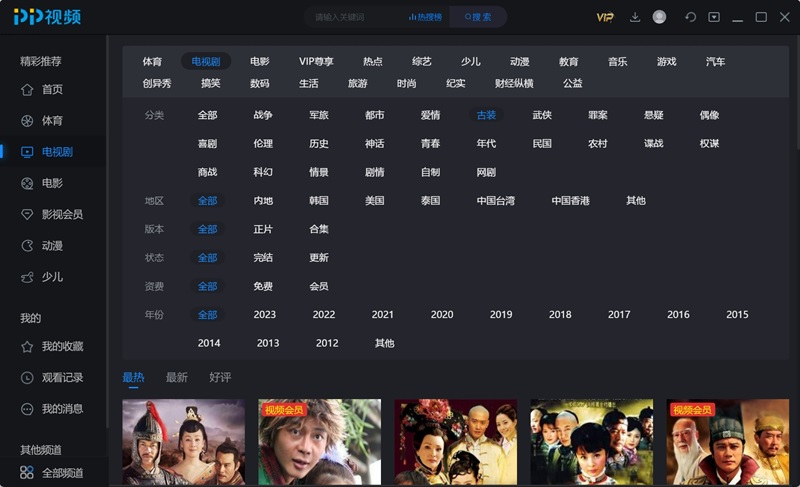Open the 公益 channel tab
The height and width of the screenshot is (487, 800).
click(572, 83)
